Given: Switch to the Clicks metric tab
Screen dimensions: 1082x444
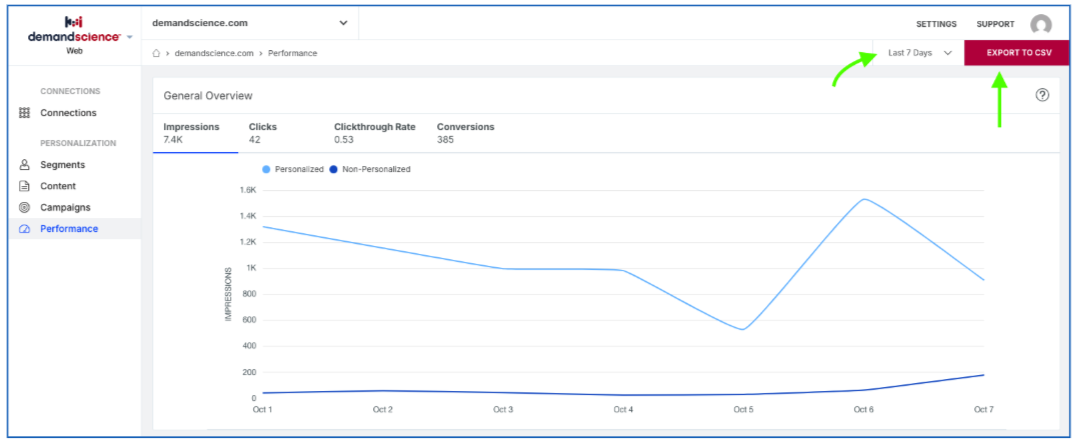Looking at the screenshot, I should pyautogui.click(x=263, y=133).
